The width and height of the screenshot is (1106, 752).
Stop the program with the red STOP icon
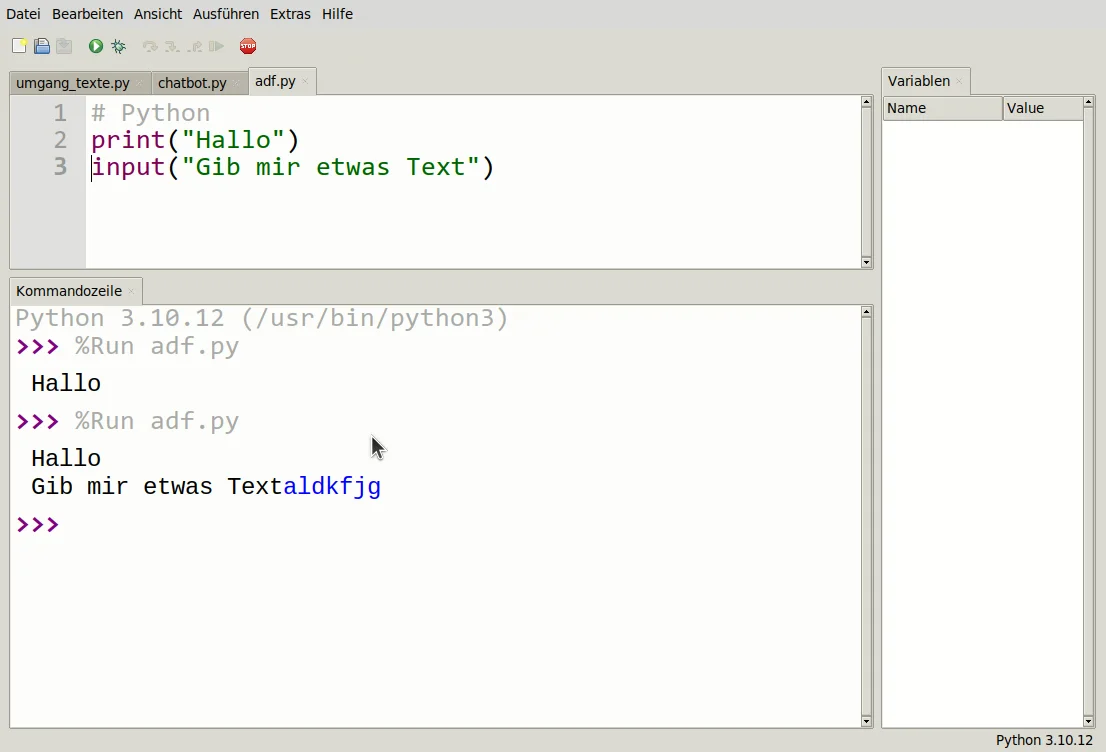248,46
